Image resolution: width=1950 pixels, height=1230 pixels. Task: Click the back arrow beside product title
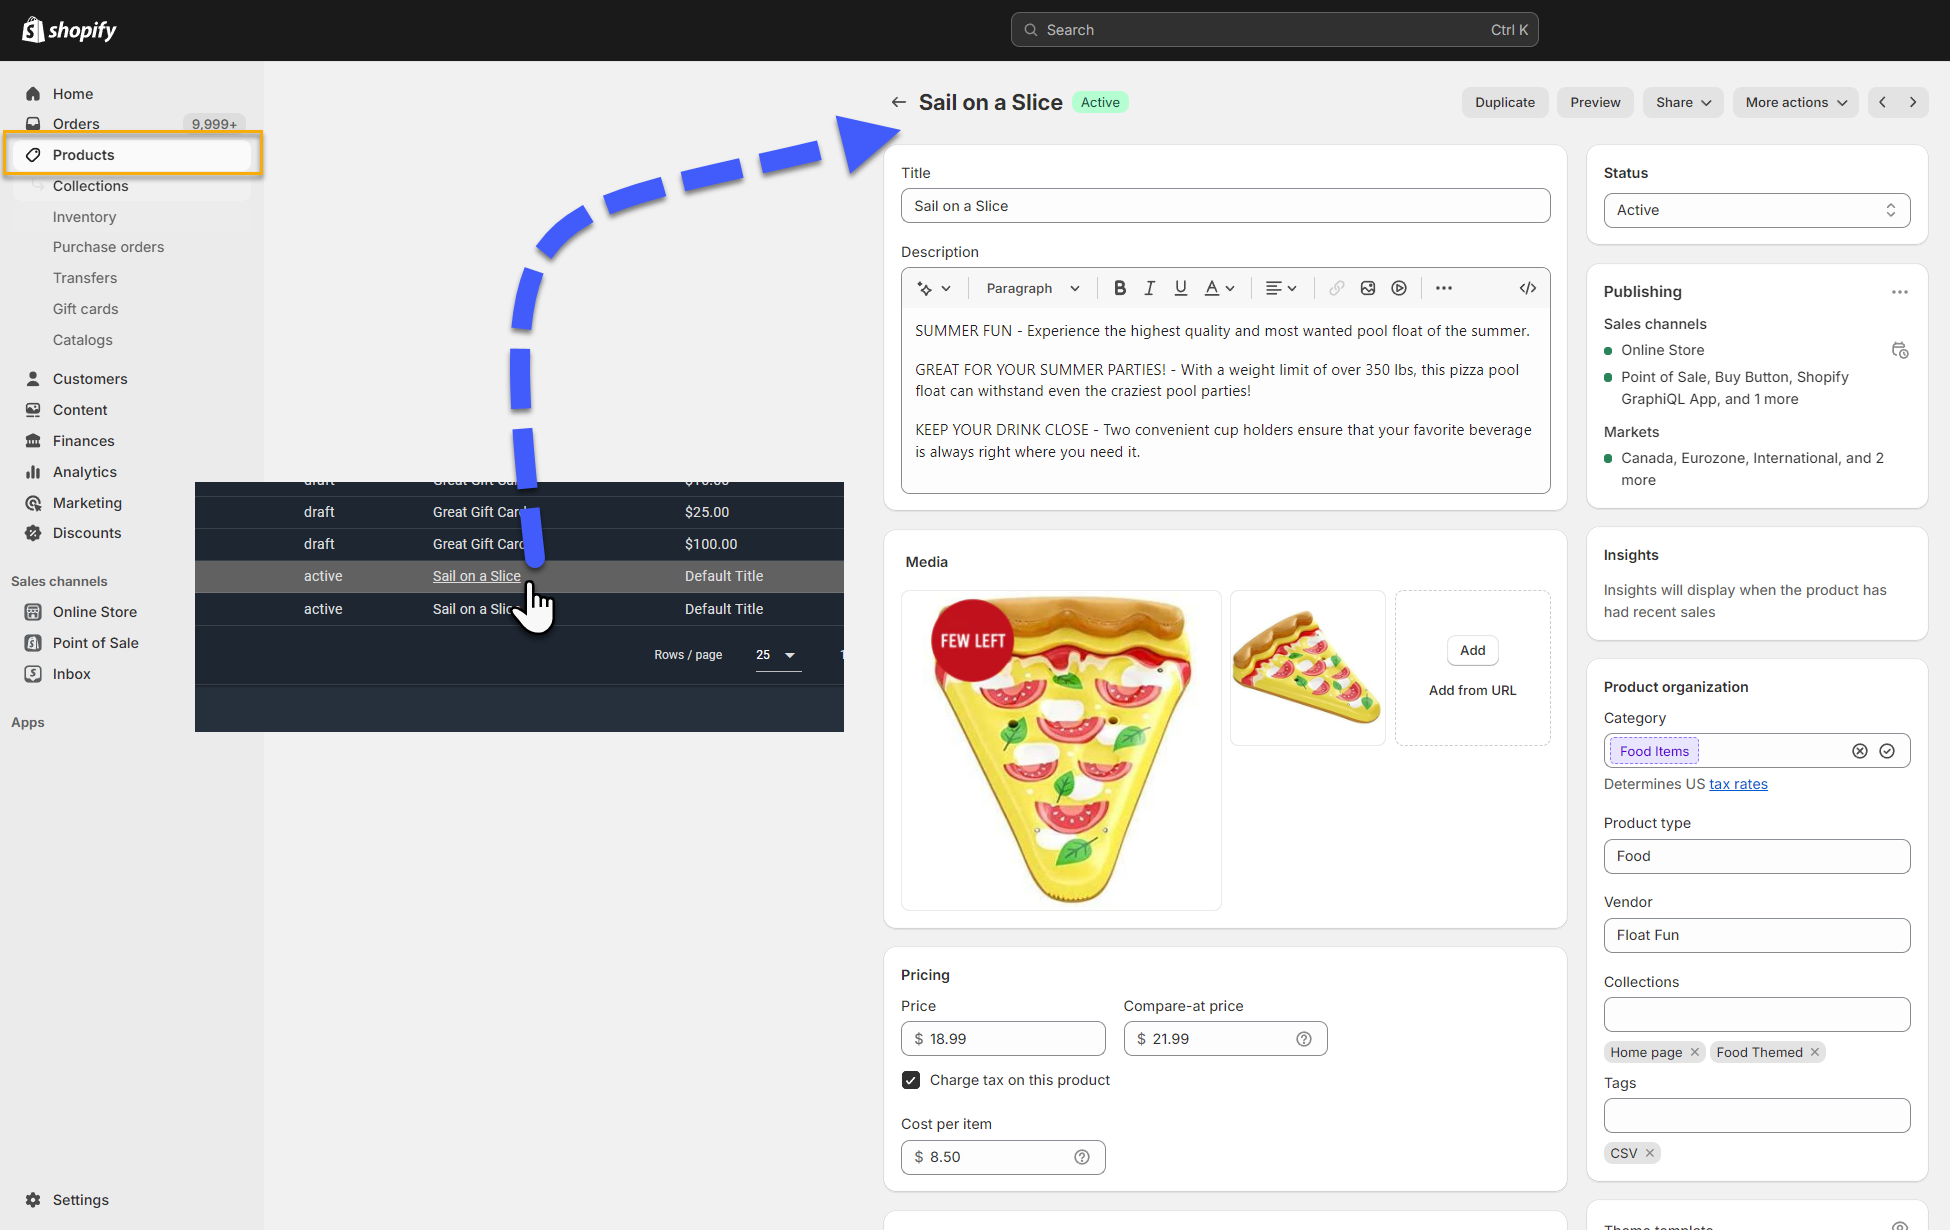(x=898, y=102)
